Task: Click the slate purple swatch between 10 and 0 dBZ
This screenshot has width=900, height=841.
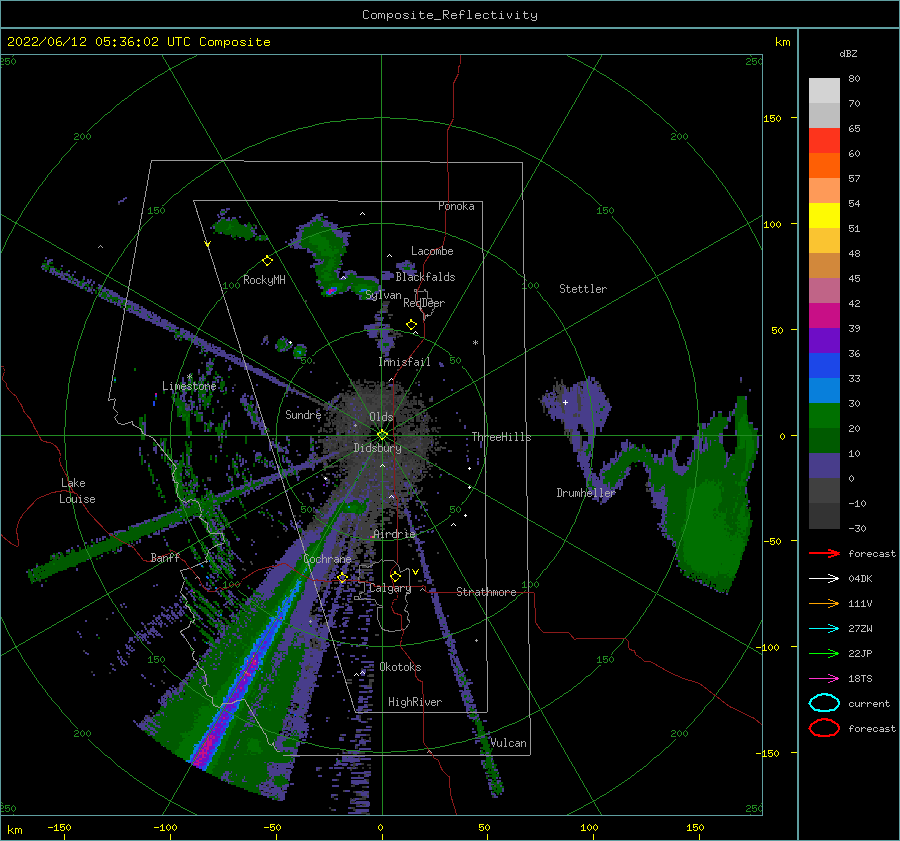Action: point(824,465)
